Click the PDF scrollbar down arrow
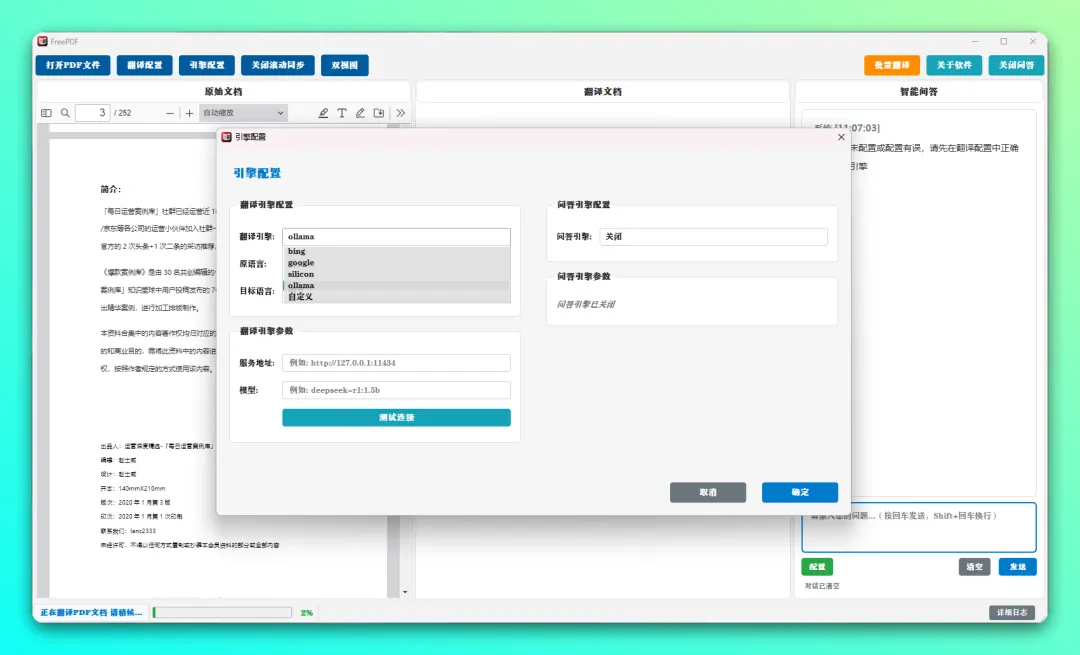This screenshot has height=655, width=1080. (405, 592)
